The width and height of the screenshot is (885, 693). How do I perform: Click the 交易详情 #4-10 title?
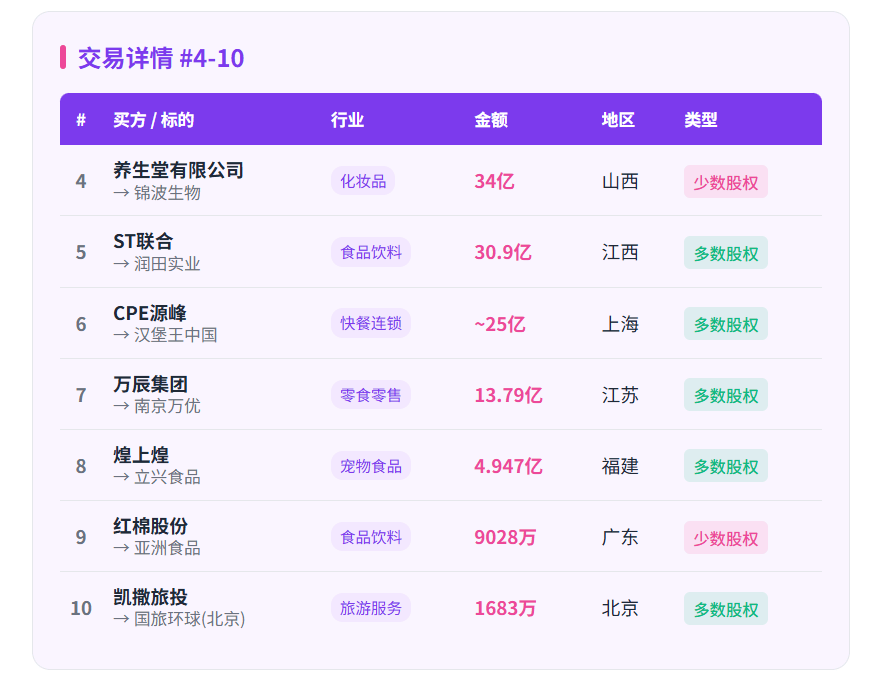point(161,58)
